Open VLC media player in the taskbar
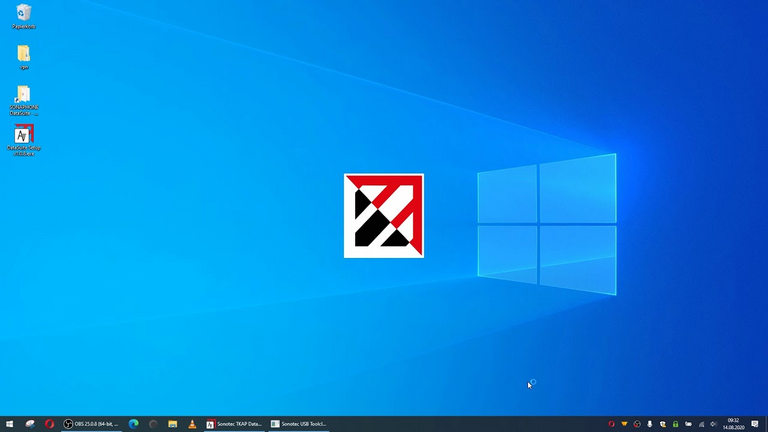The width and height of the screenshot is (768, 432). (x=192, y=424)
